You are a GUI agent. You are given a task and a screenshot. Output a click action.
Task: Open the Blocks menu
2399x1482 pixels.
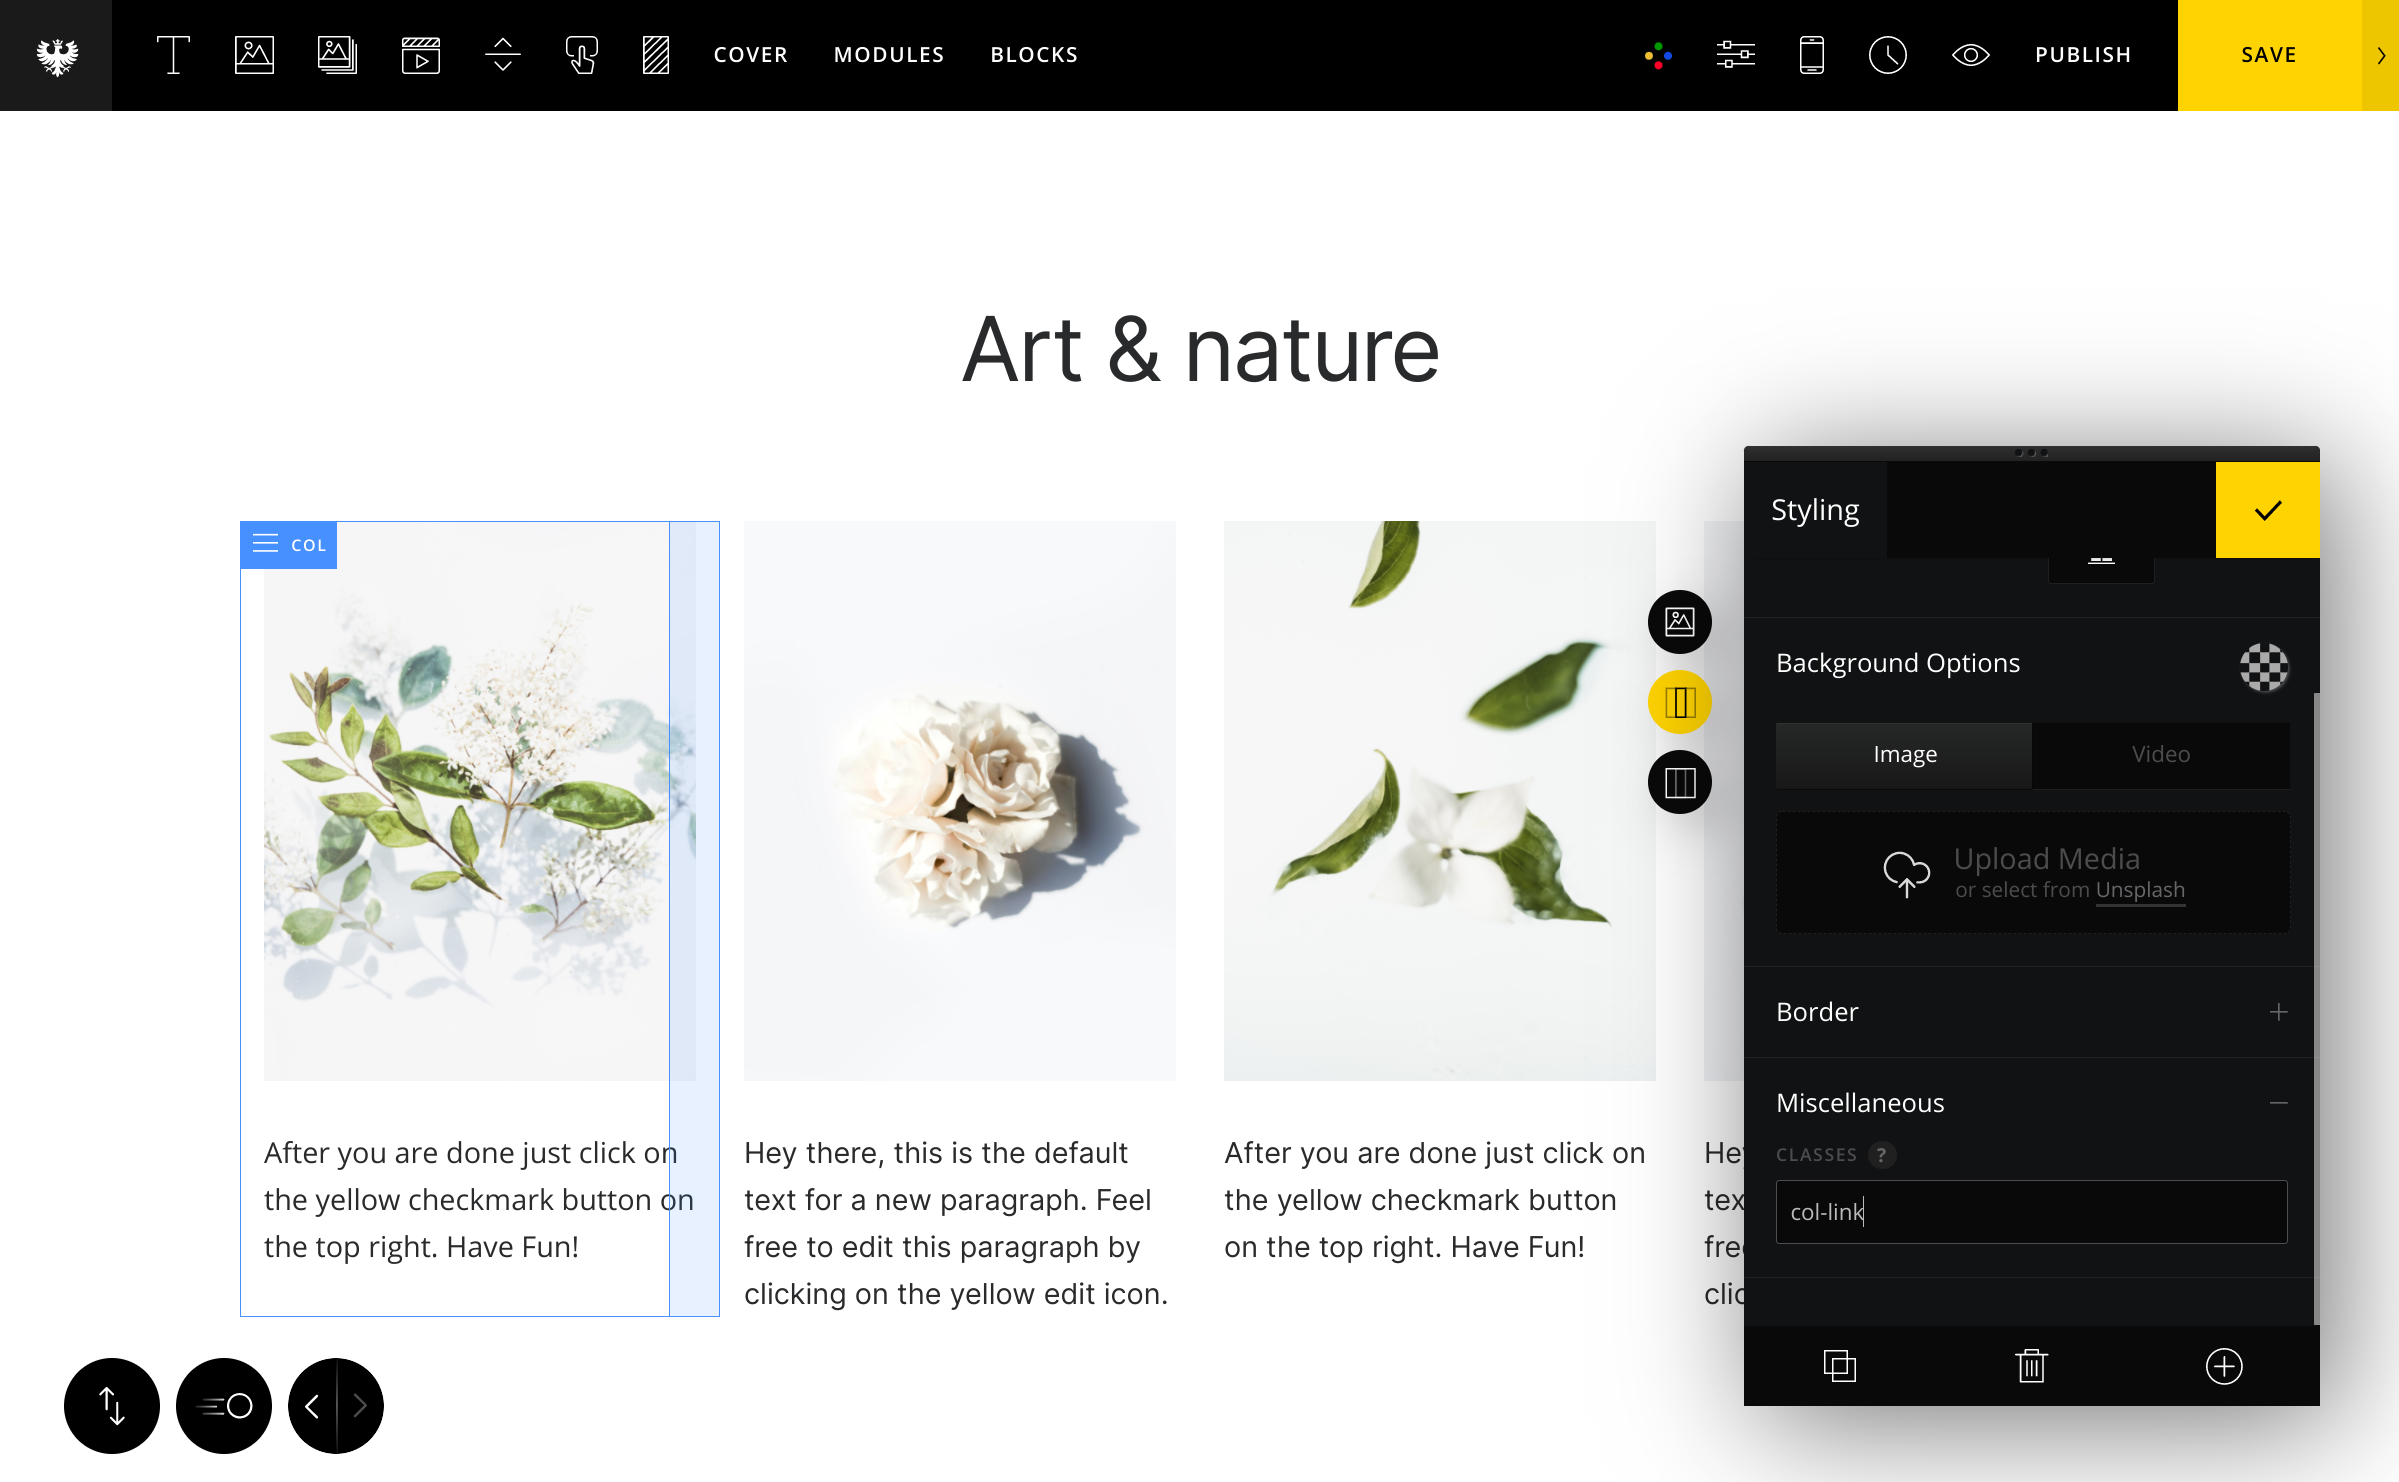click(x=1034, y=55)
